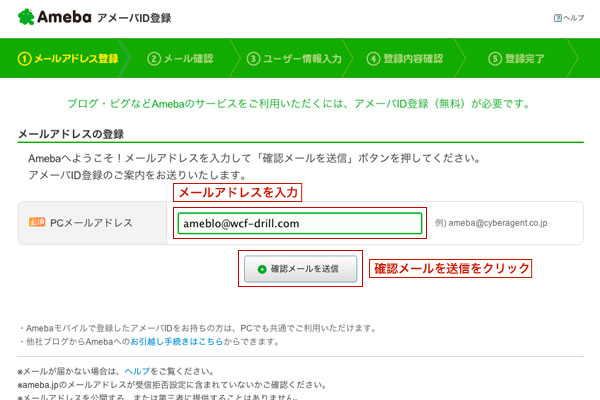Click the Ameba green logo icon
Screen dimensions: 600x400
26,17
